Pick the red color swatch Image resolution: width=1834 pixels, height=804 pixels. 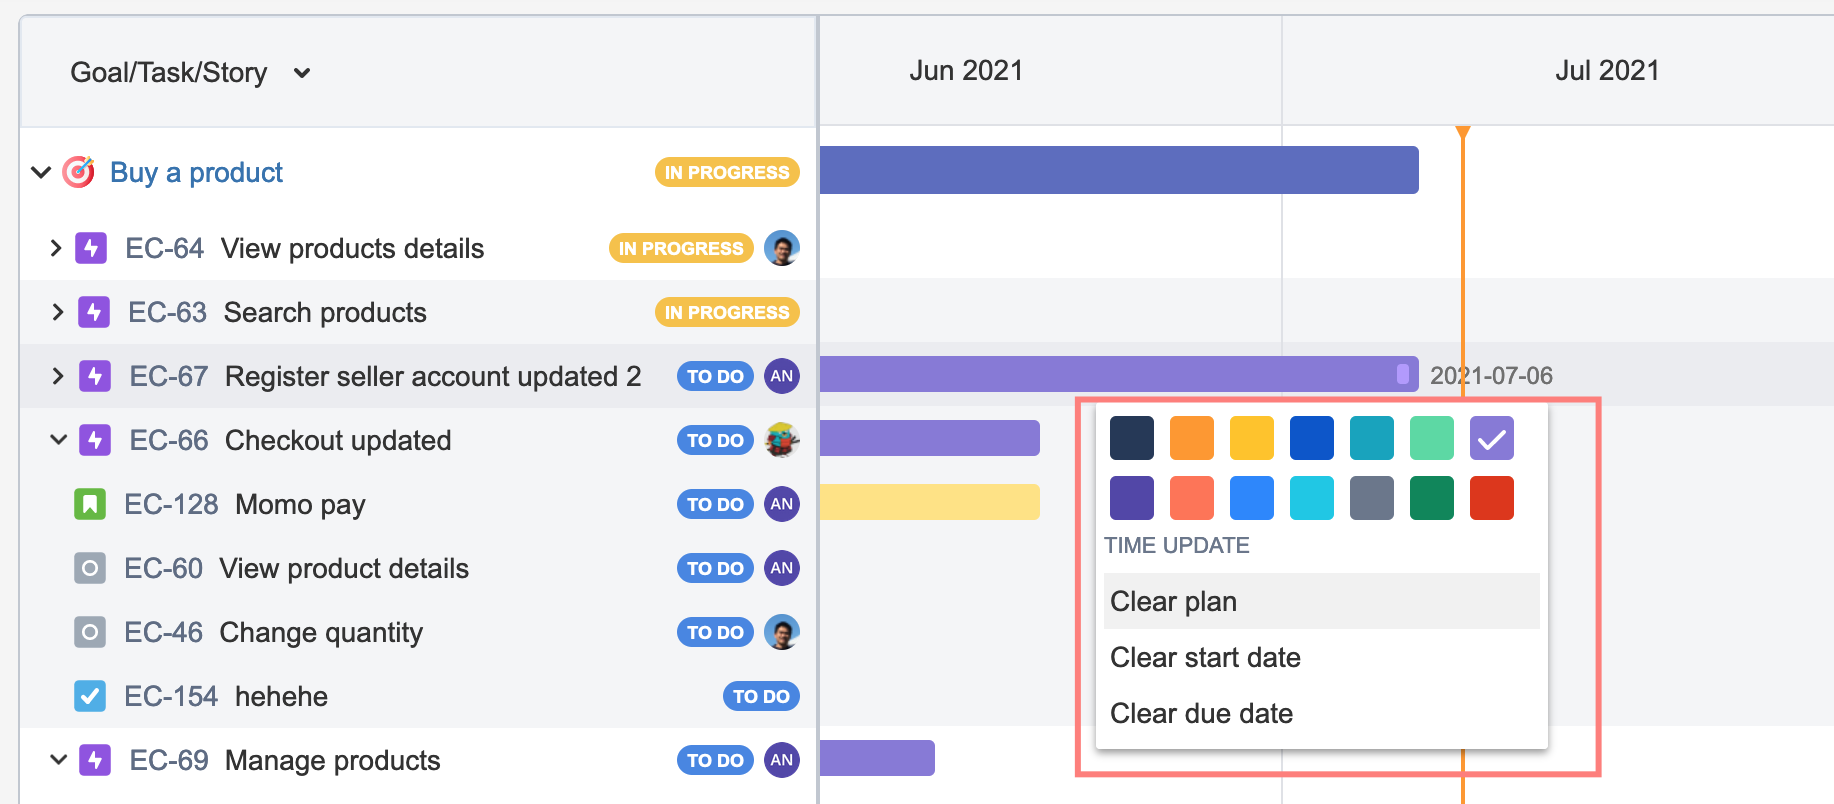[x=1491, y=498]
